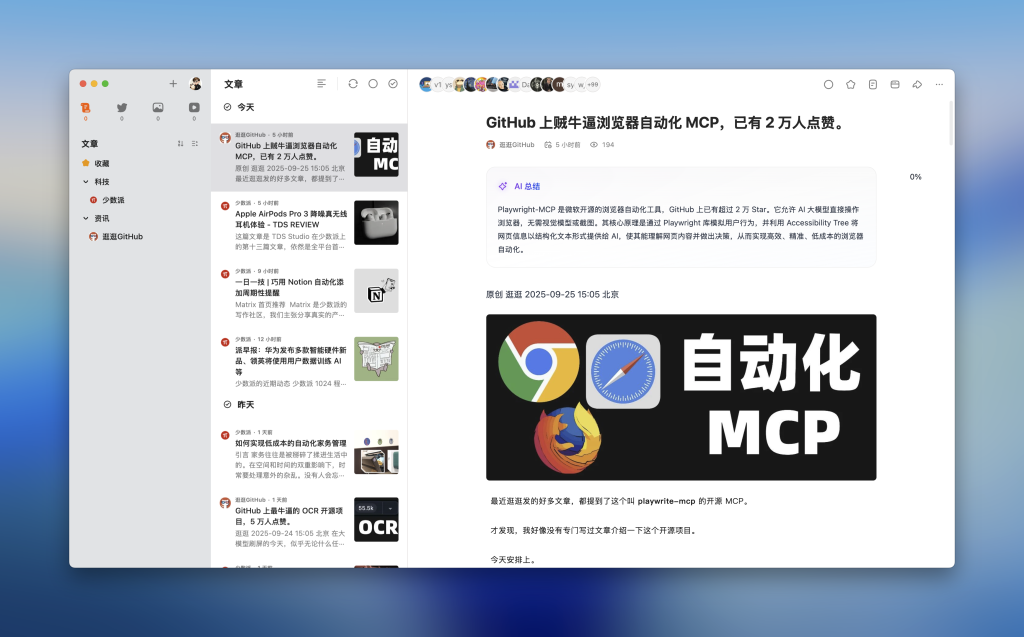Click the 文章 heading in list column

tap(233, 84)
